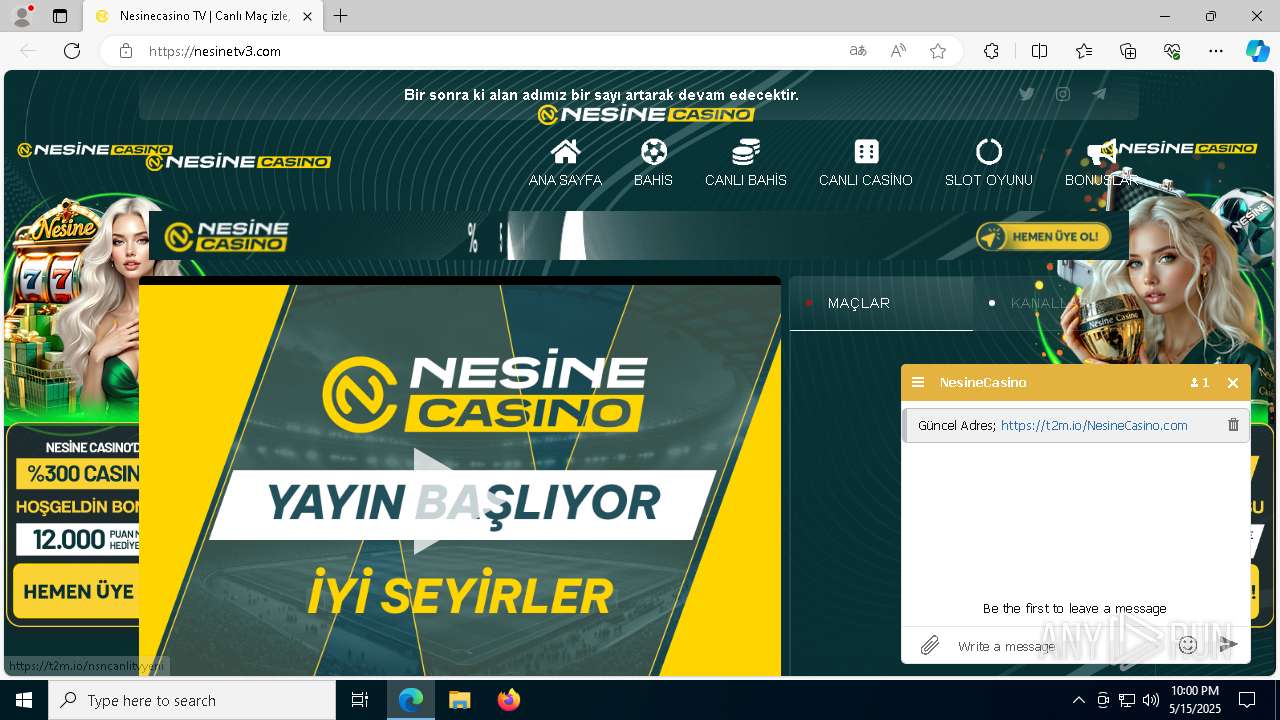Viewport: 1280px width, 720px height.
Task: Open File Explorer from taskbar
Action: (460, 700)
